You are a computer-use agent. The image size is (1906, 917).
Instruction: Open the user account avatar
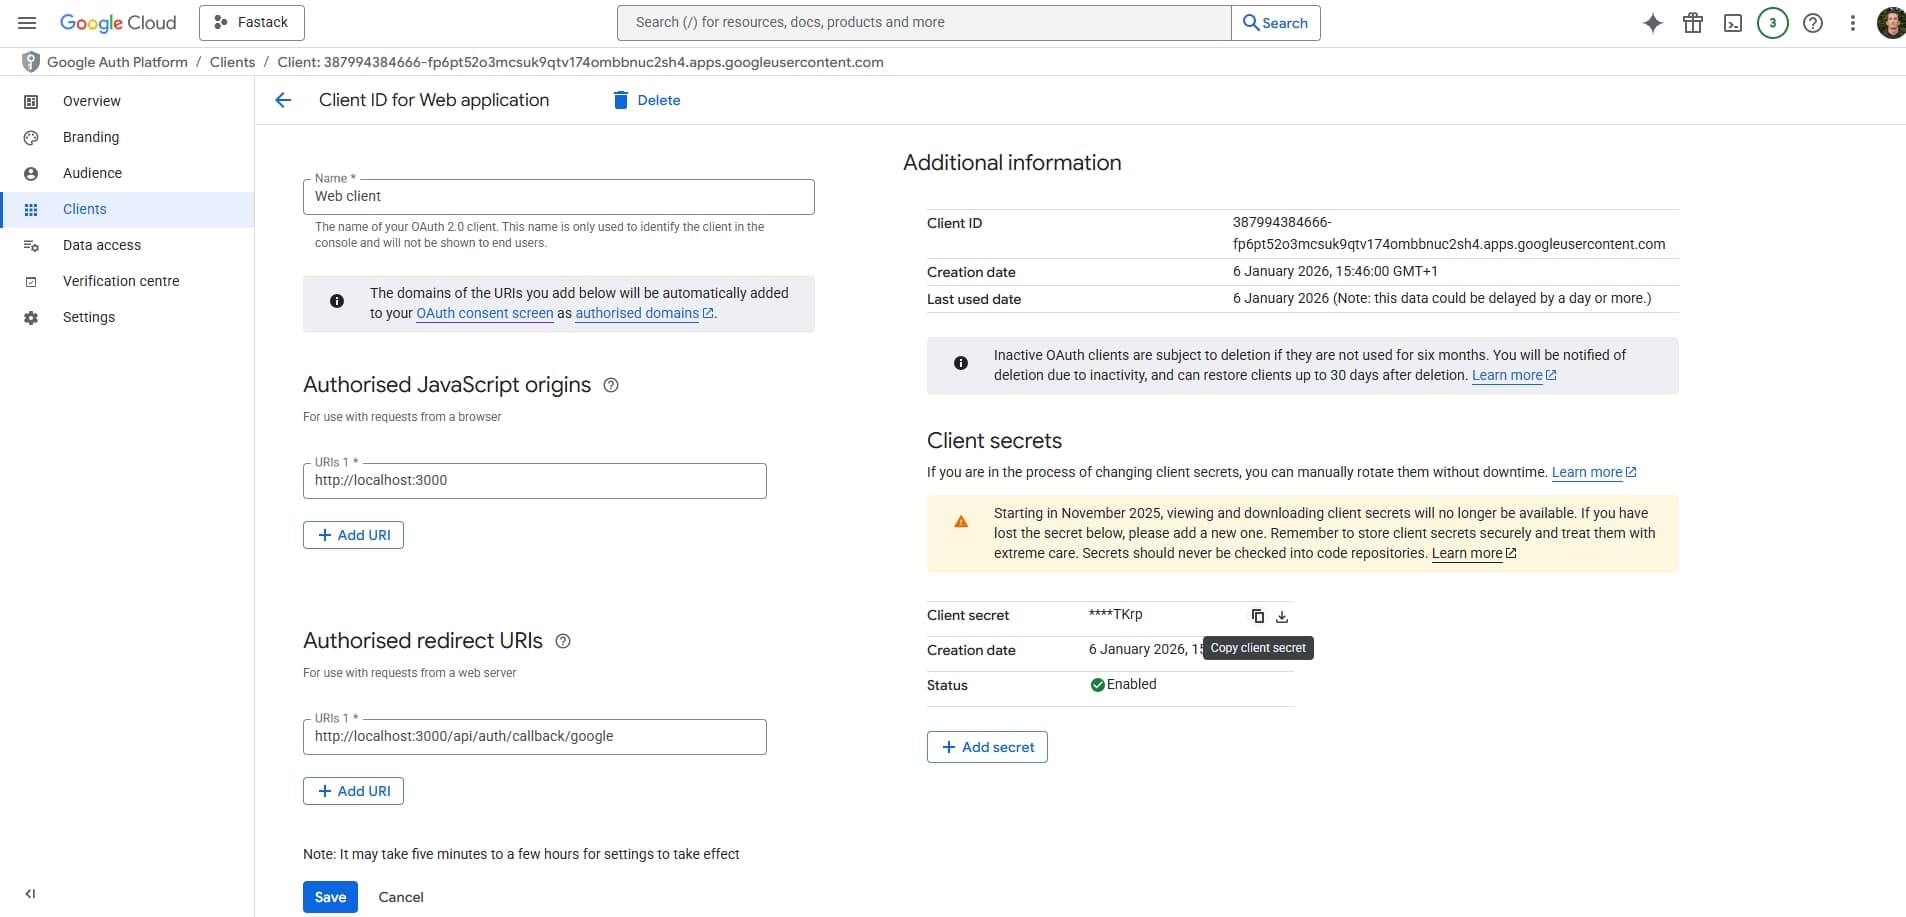point(1891,22)
